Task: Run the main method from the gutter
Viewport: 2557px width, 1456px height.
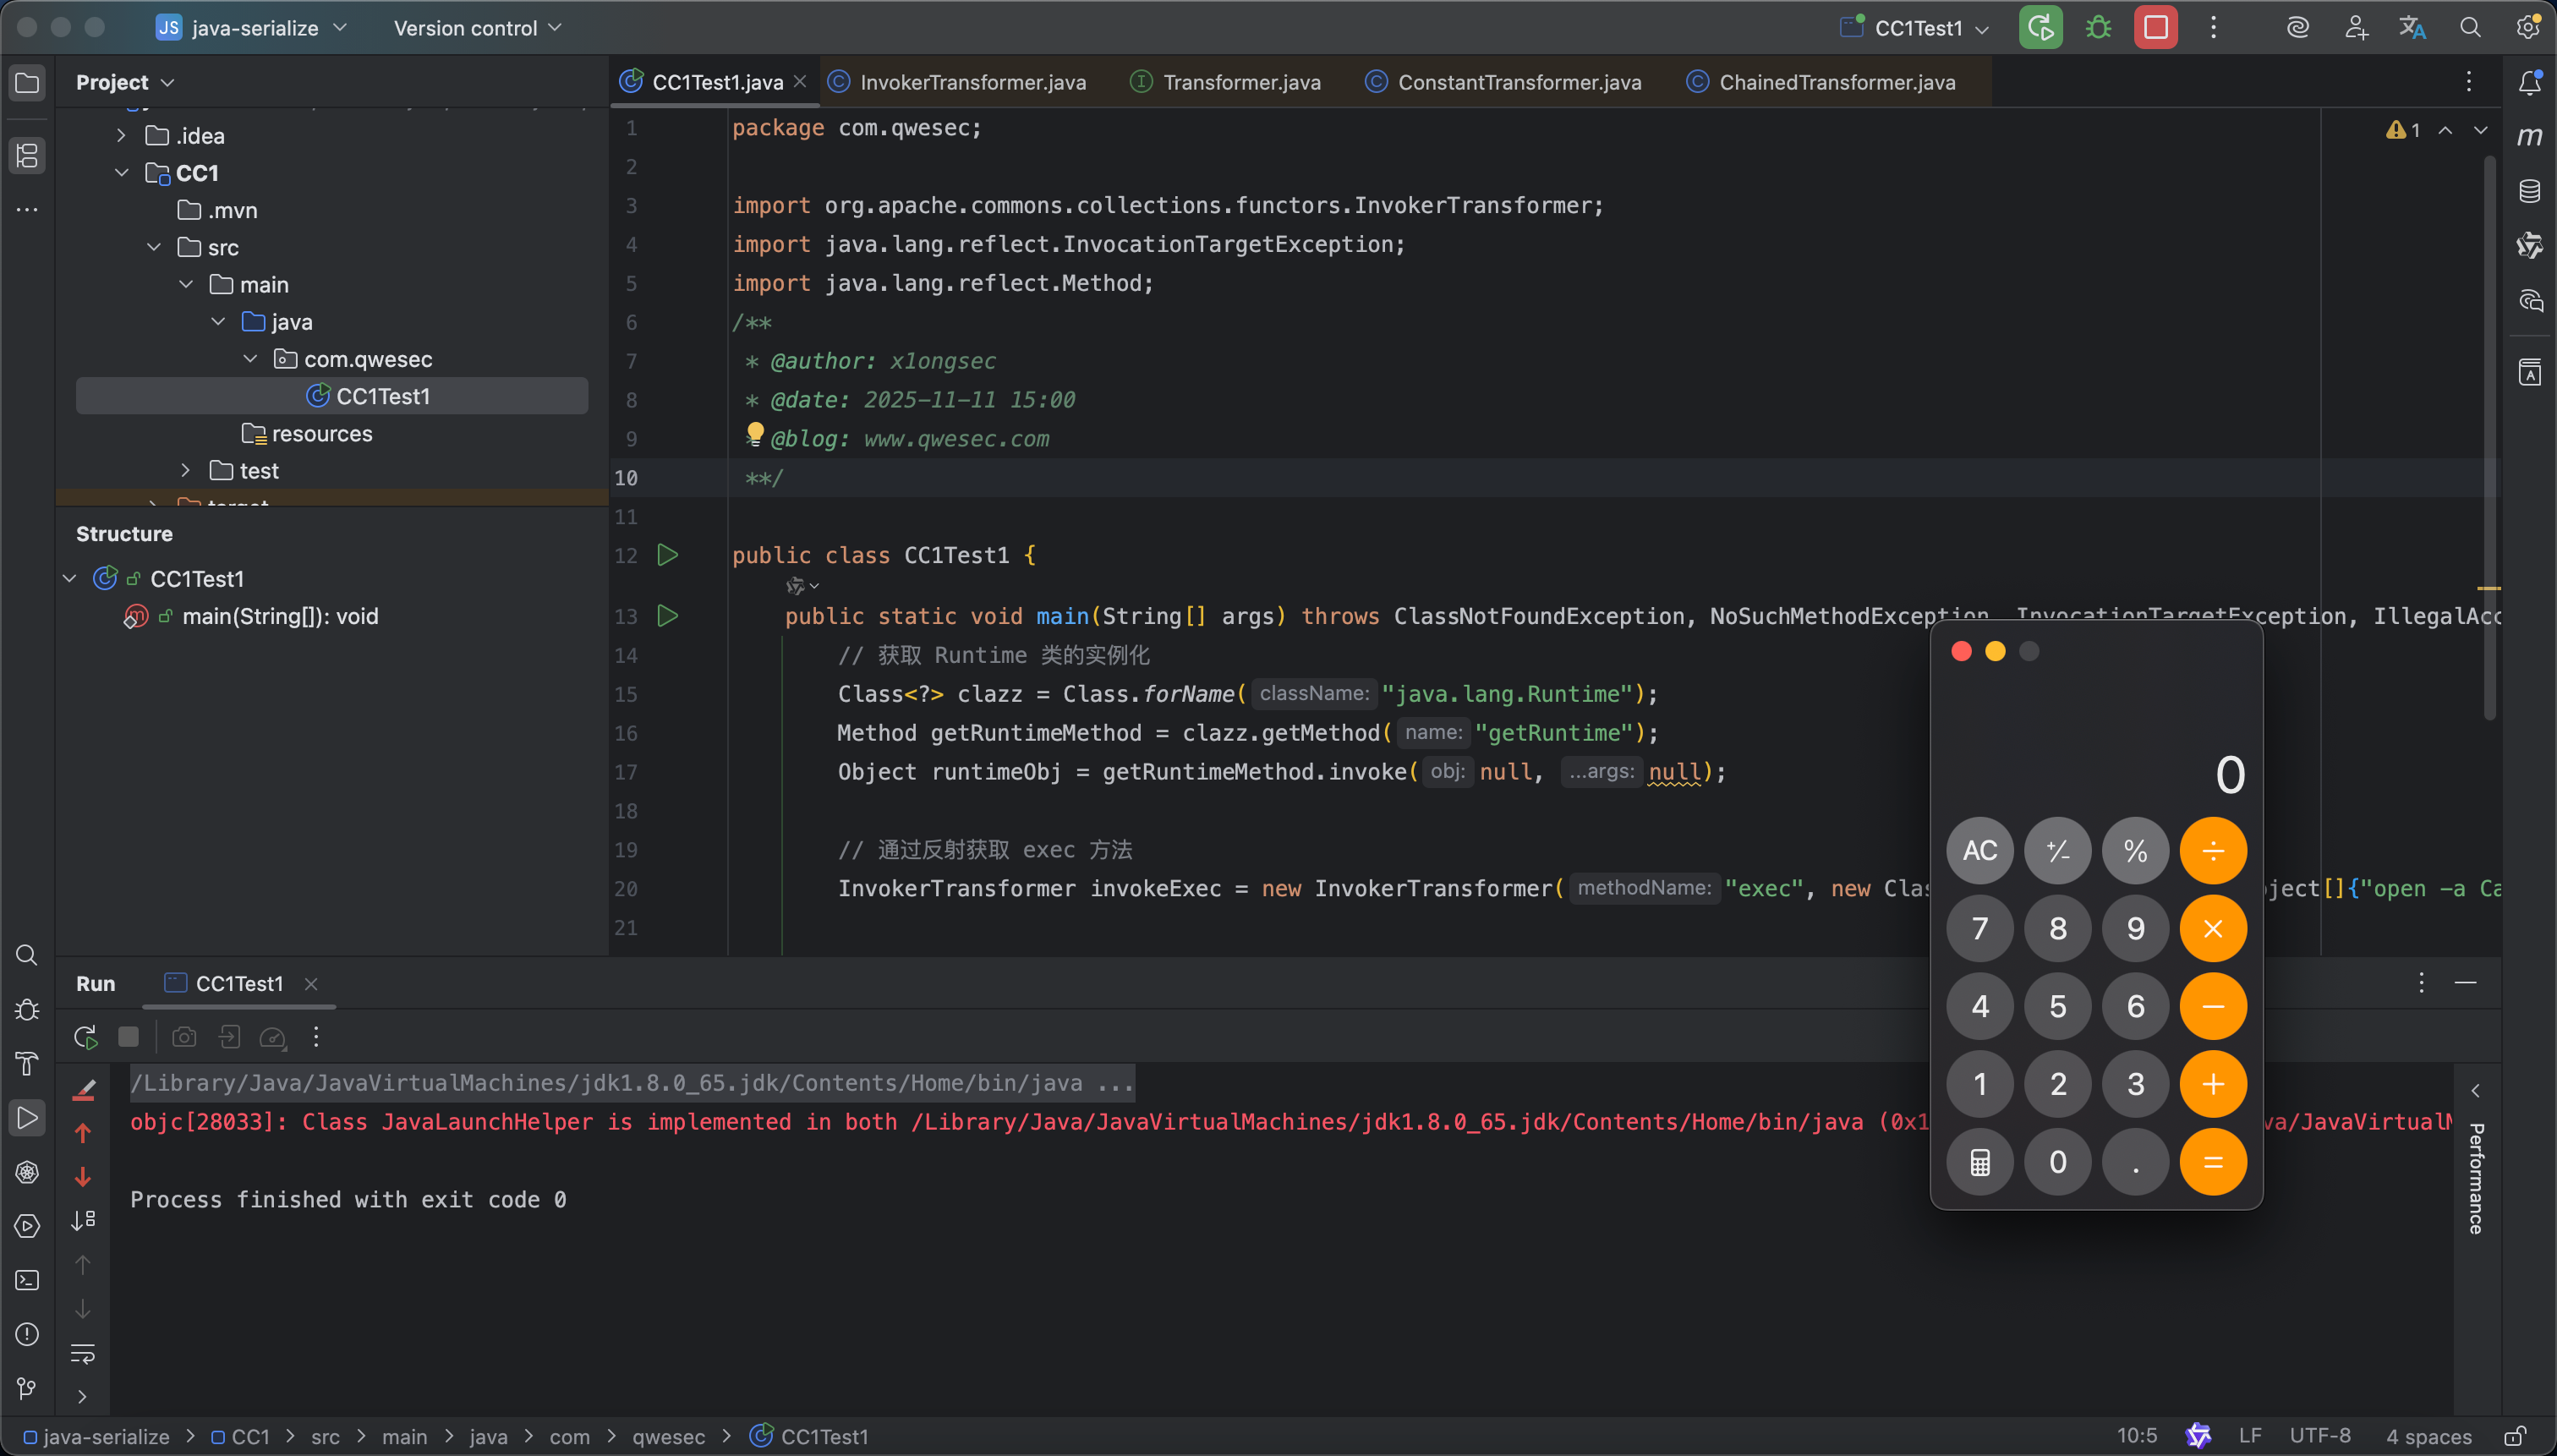Action: pos(668,616)
